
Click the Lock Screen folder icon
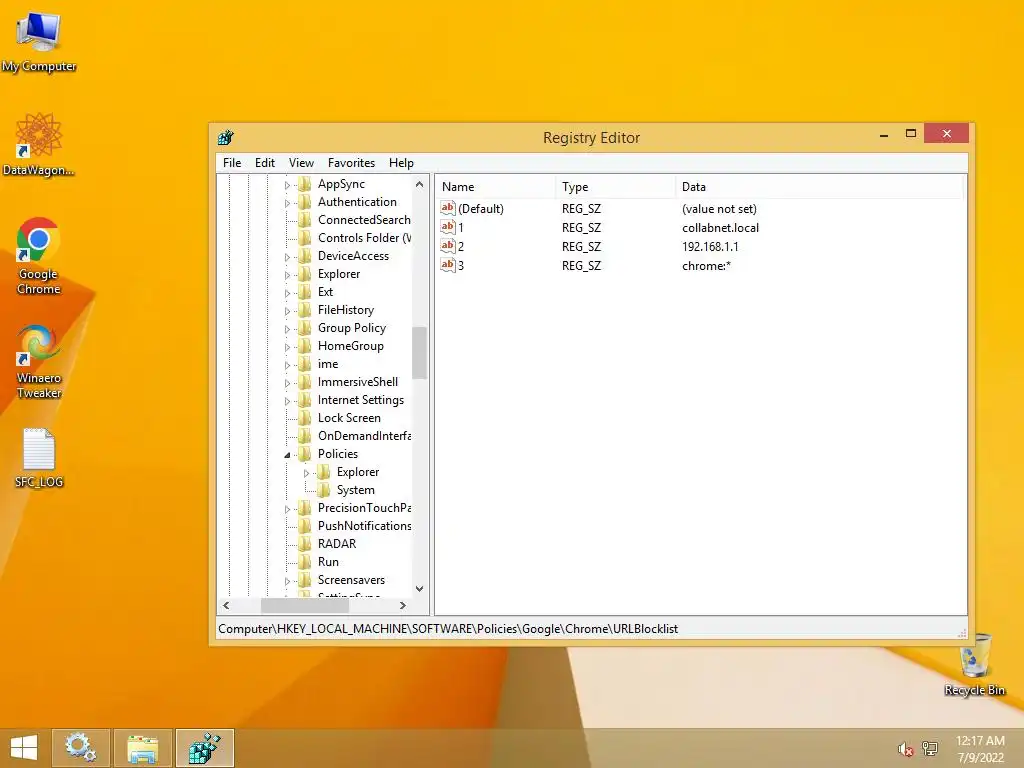point(305,418)
